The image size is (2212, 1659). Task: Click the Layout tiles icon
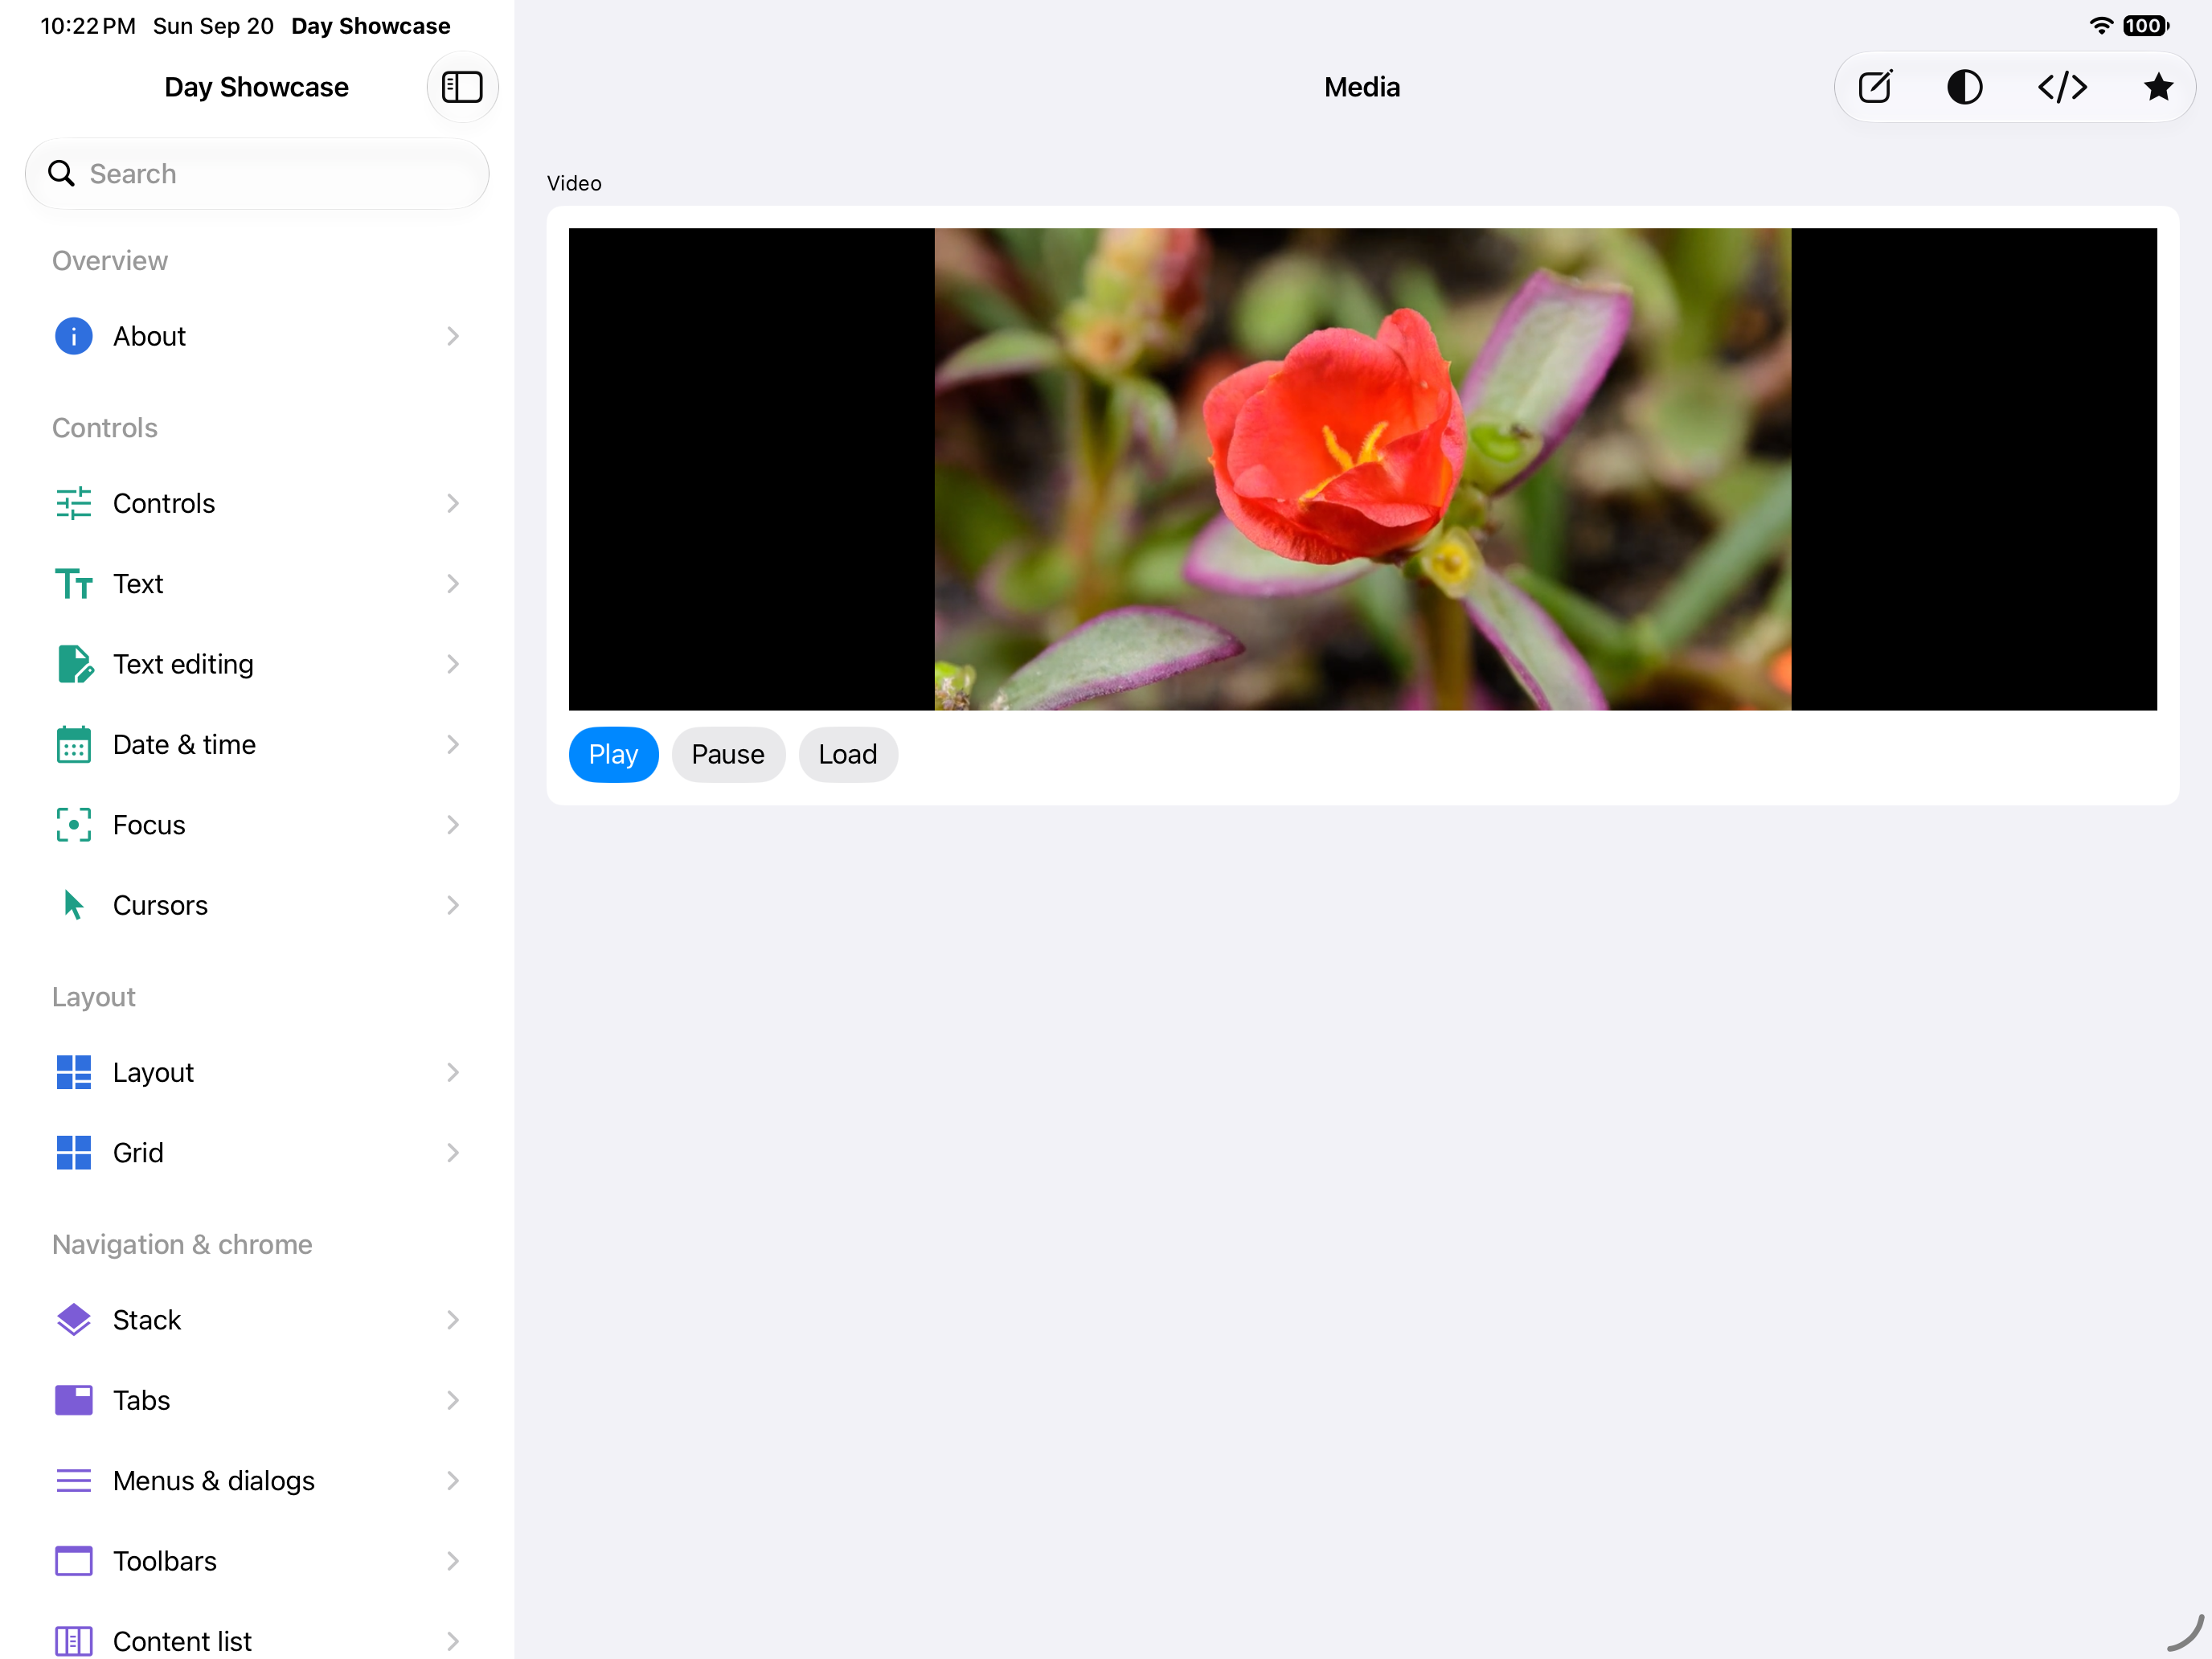(x=73, y=1072)
